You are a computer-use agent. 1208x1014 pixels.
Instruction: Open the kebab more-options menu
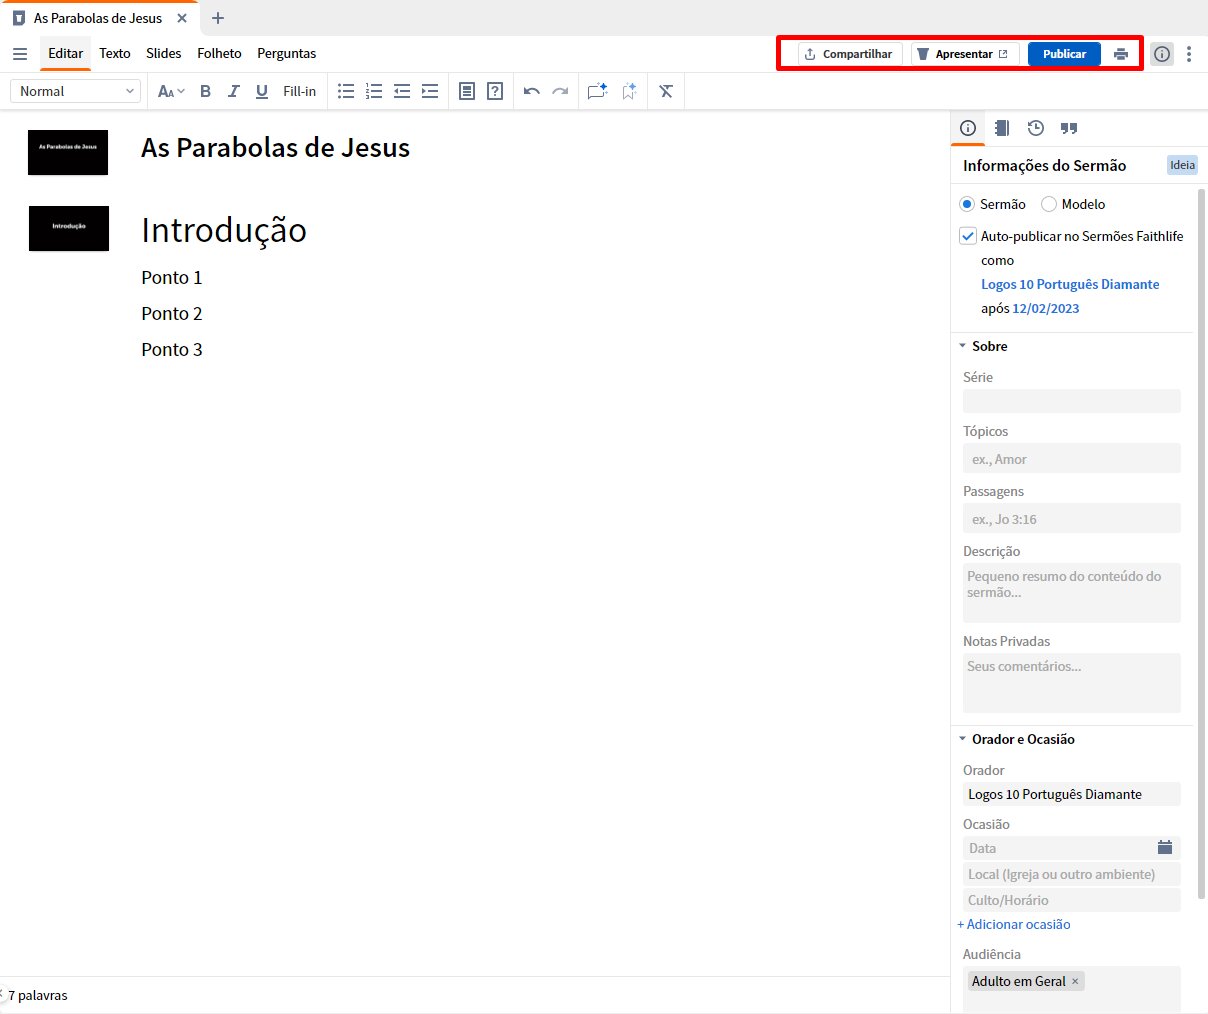click(x=1189, y=54)
